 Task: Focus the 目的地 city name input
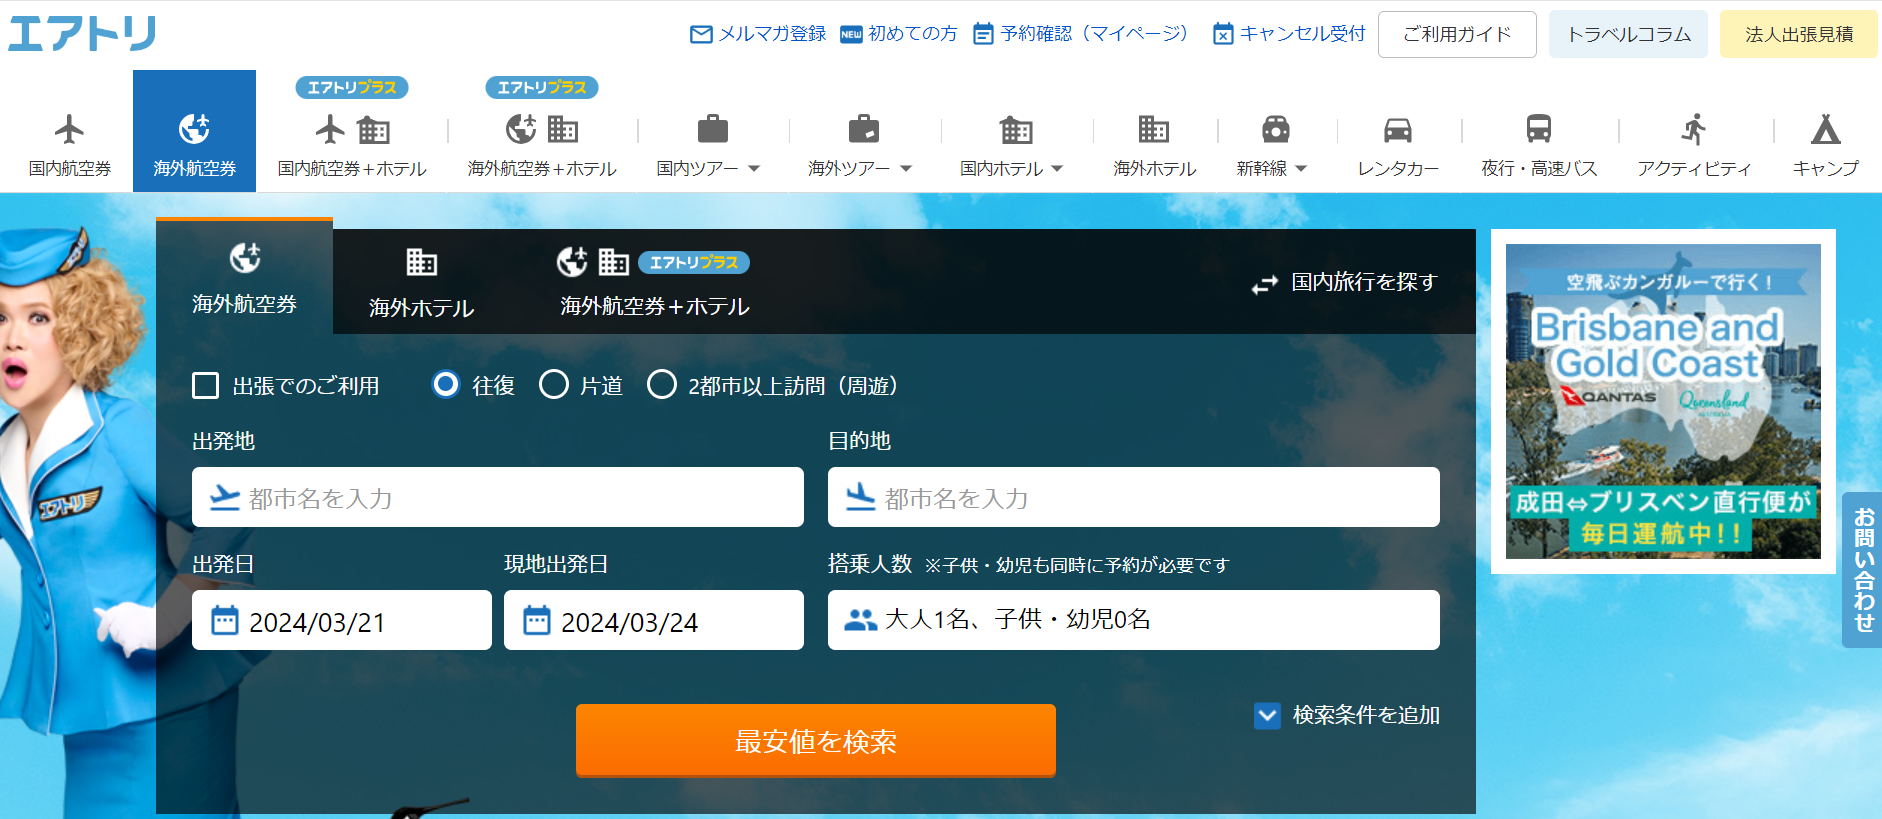1134,497
